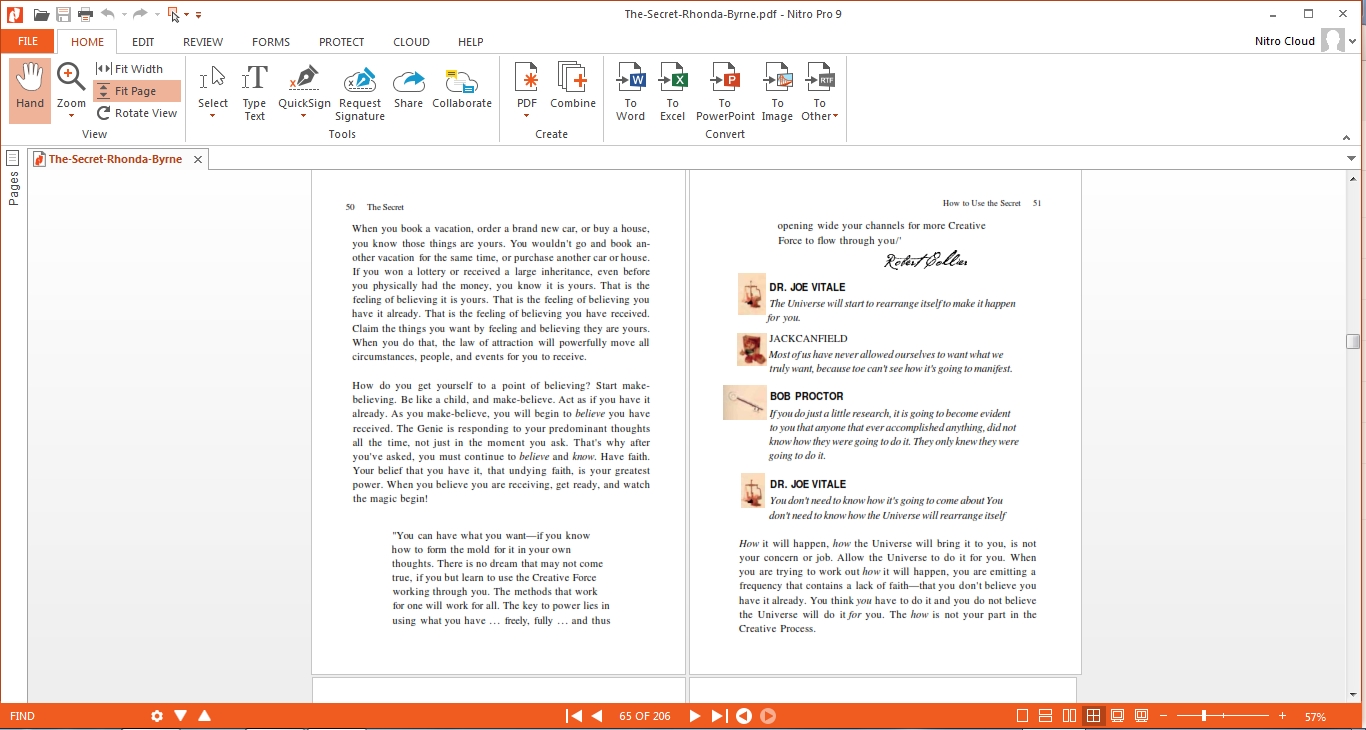Collapse the ribbon with the chevron
The width and height of the screenshot is (1366, 730).
1346,138
